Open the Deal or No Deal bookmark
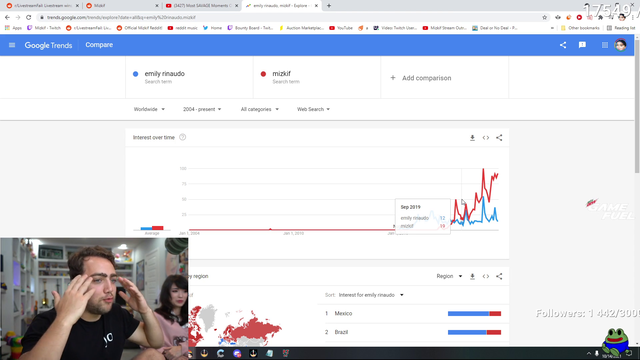The width and height of the screenshot is (640, 360). 495,28
